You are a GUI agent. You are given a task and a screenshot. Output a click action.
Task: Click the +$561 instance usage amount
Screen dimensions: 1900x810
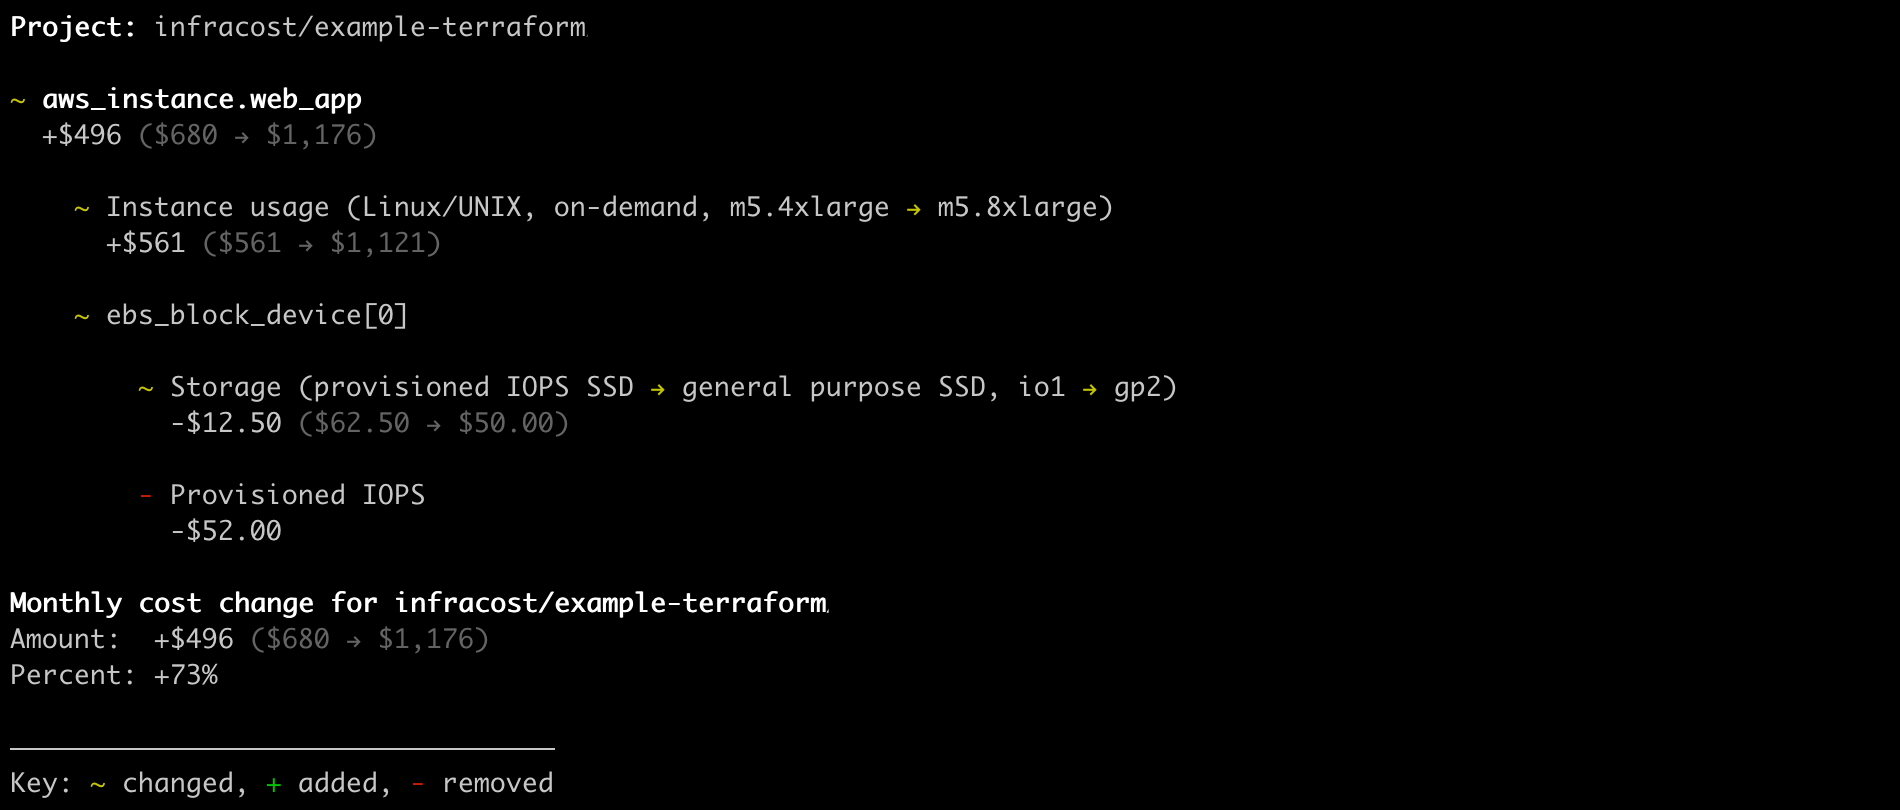coord(146,244)
